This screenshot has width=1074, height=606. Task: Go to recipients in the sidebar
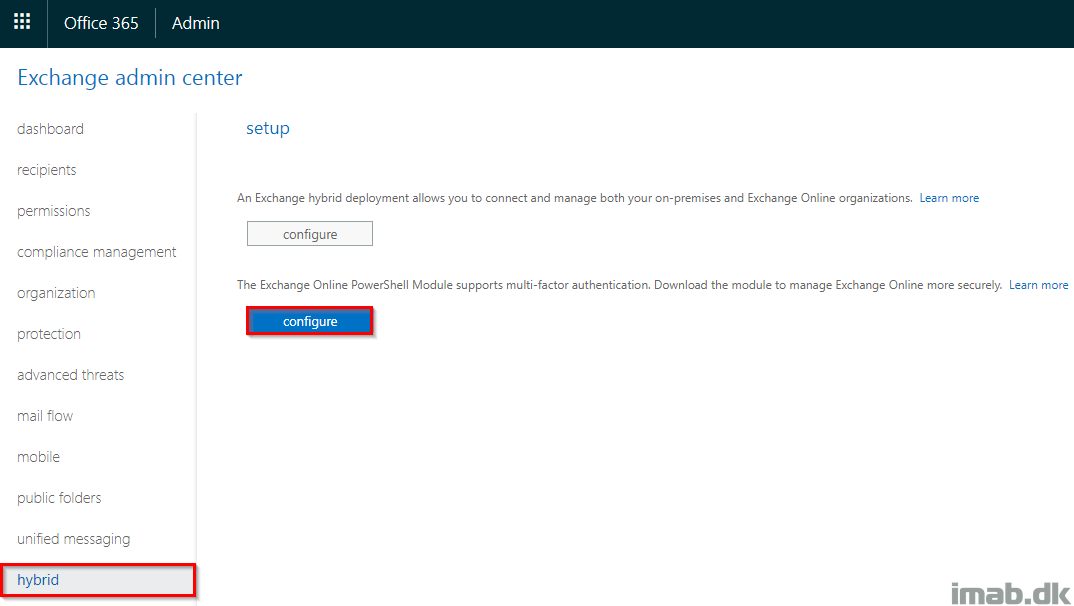(x=47, y=170)
